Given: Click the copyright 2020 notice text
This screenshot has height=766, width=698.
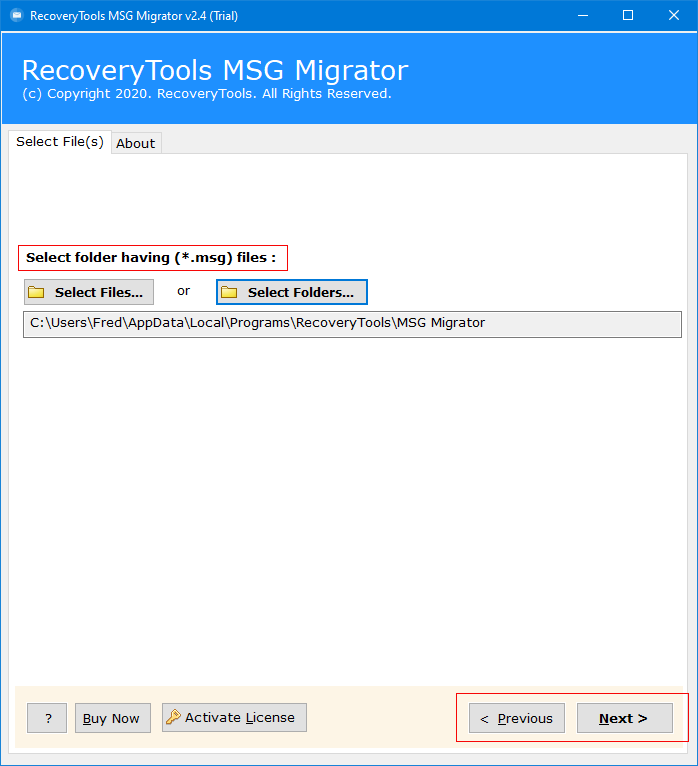Looking at the screenshot, I should [207, 94].
